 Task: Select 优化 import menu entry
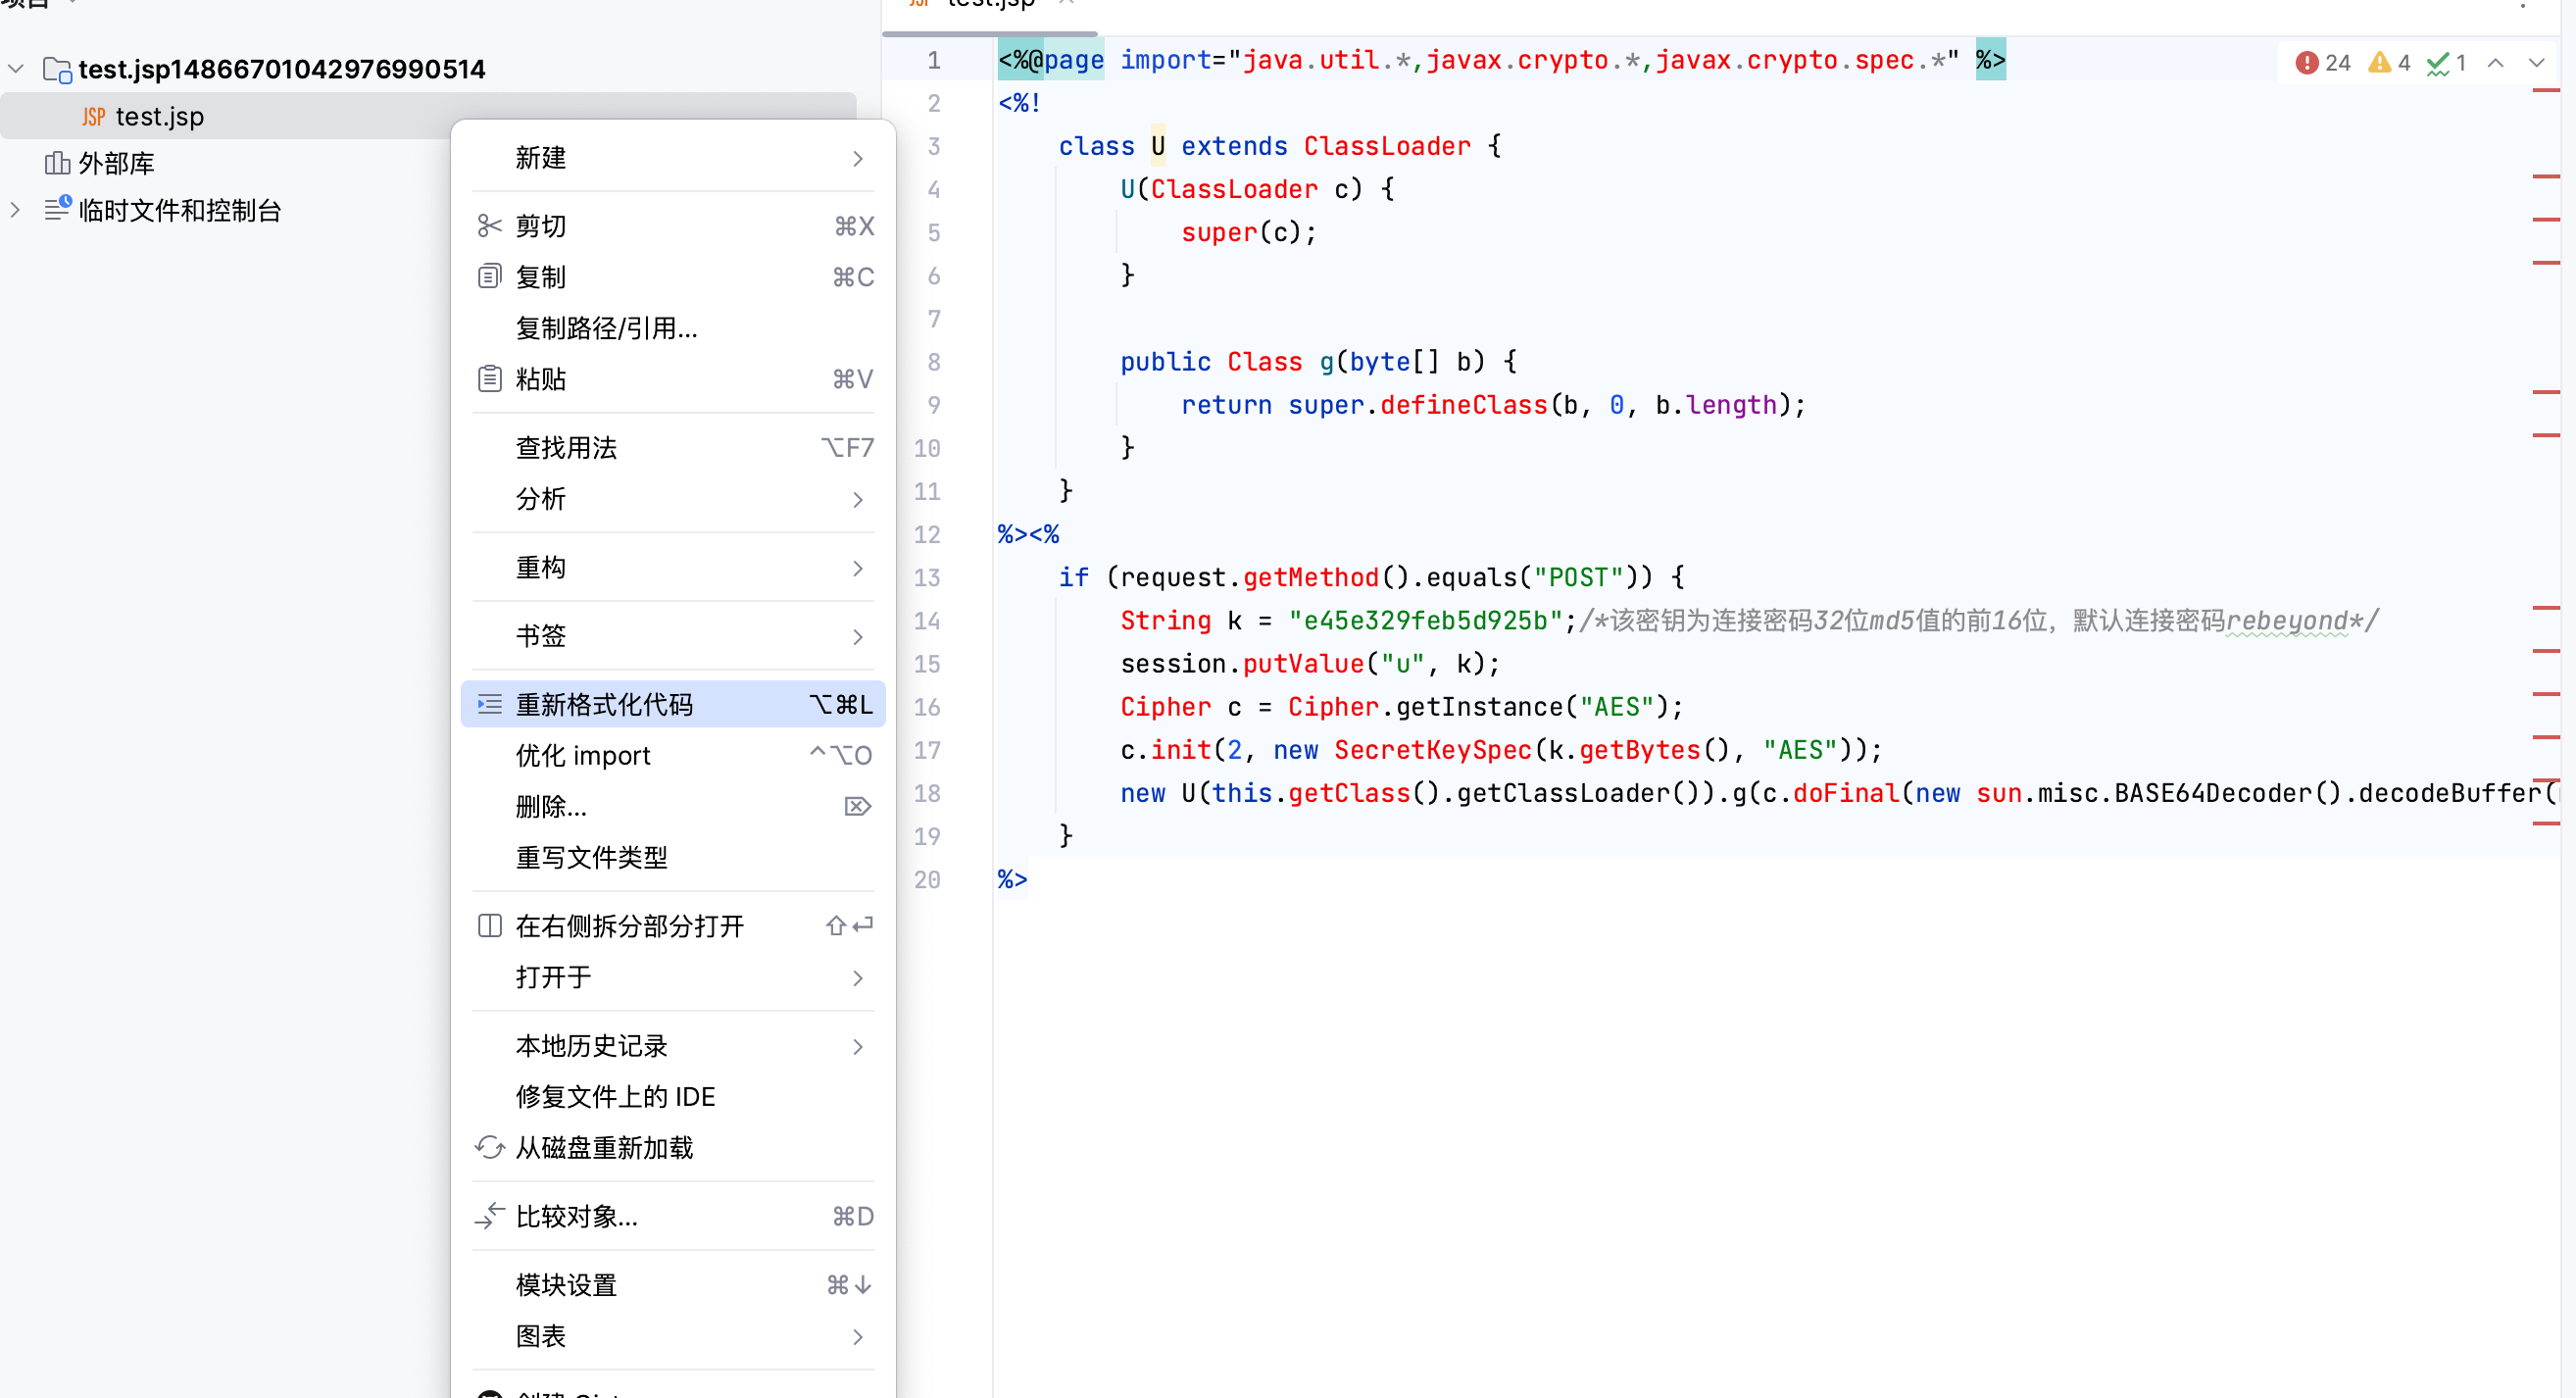672,755
